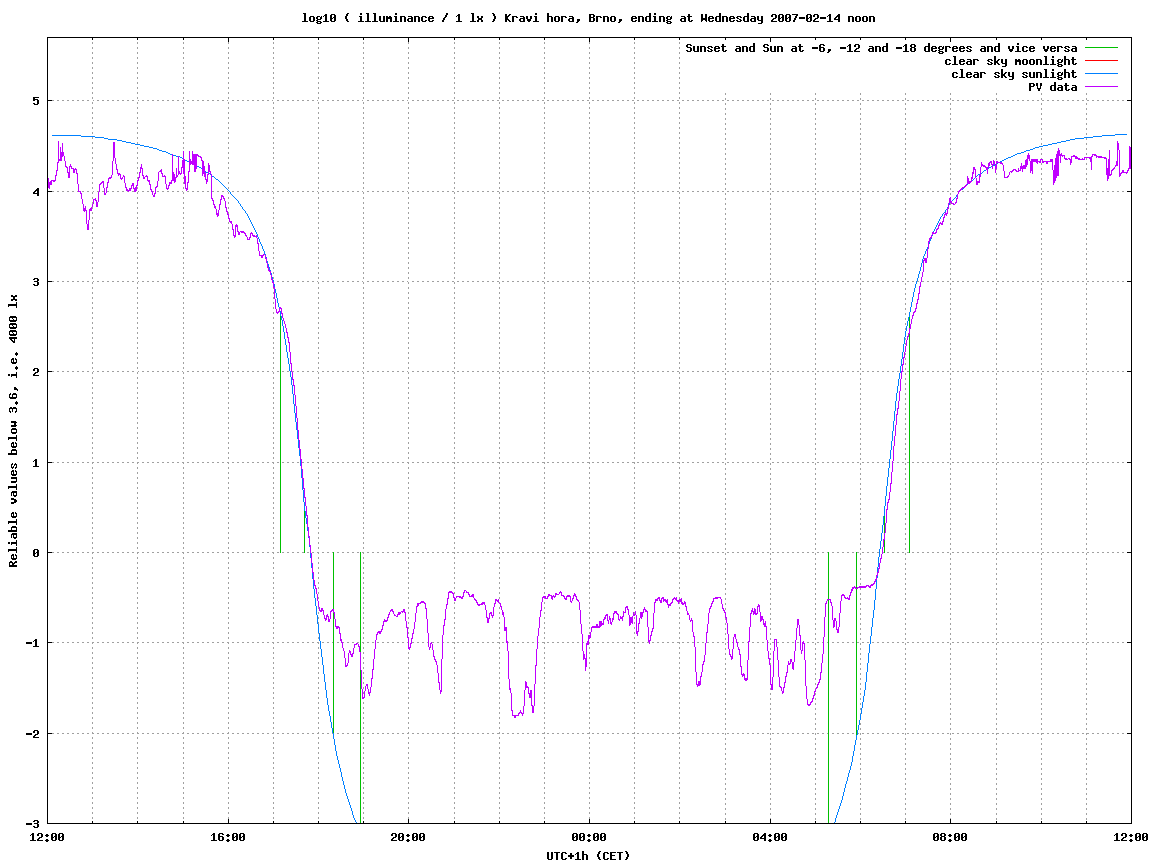Click the x-axis label '20:00'
The width and height of the screenshot is (1151, 863).
[x=408, y=837]
